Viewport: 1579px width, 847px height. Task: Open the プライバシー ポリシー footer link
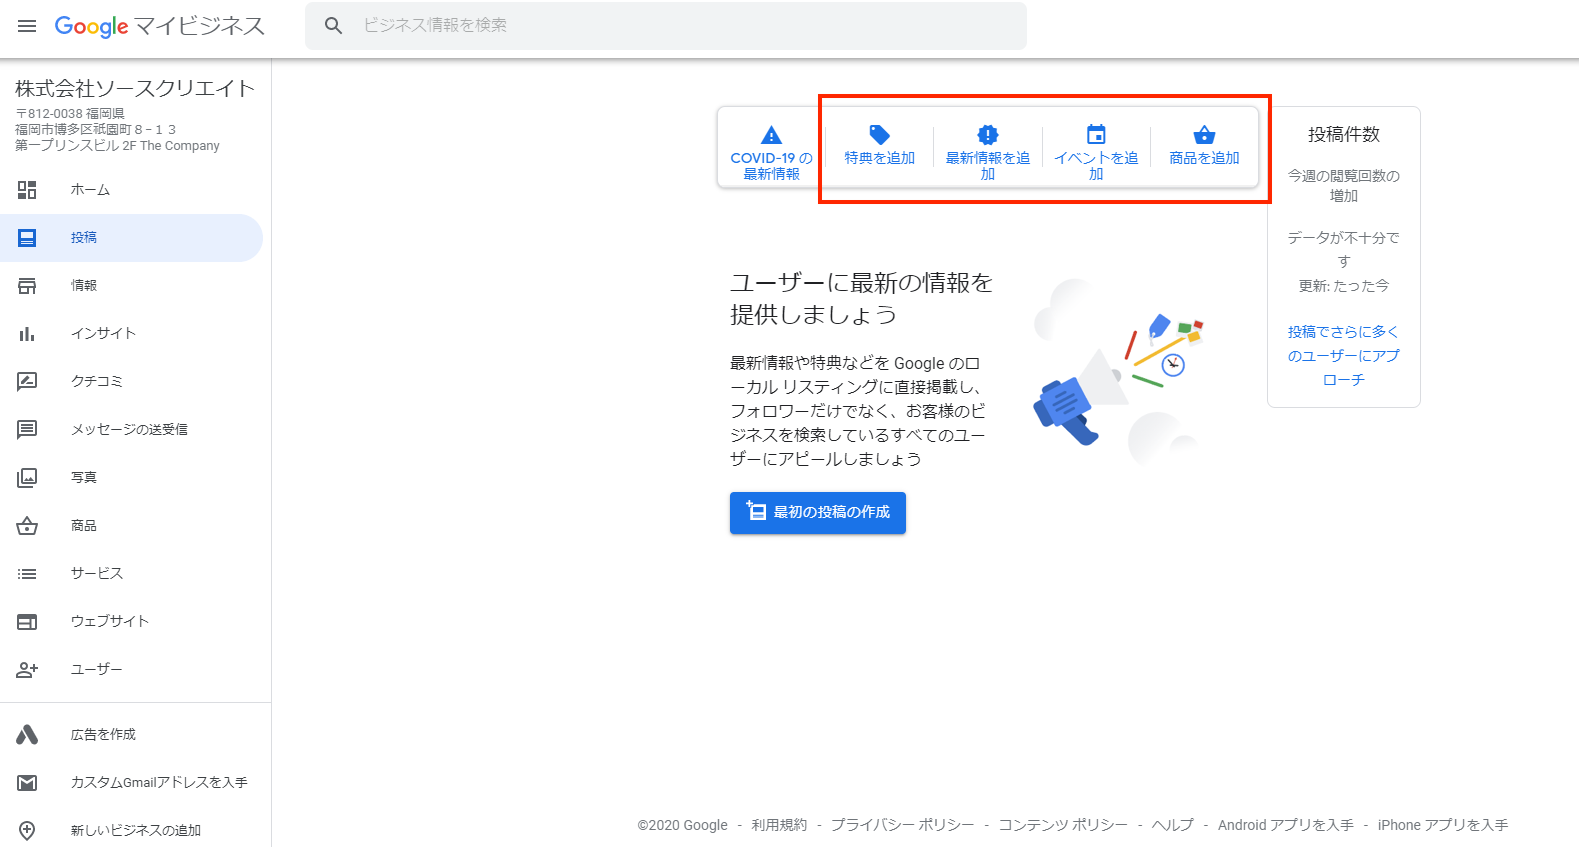point(902,825)
